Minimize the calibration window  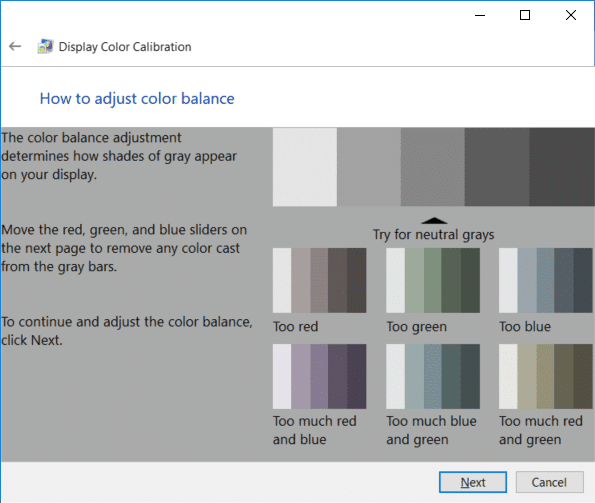click(480, 15)
